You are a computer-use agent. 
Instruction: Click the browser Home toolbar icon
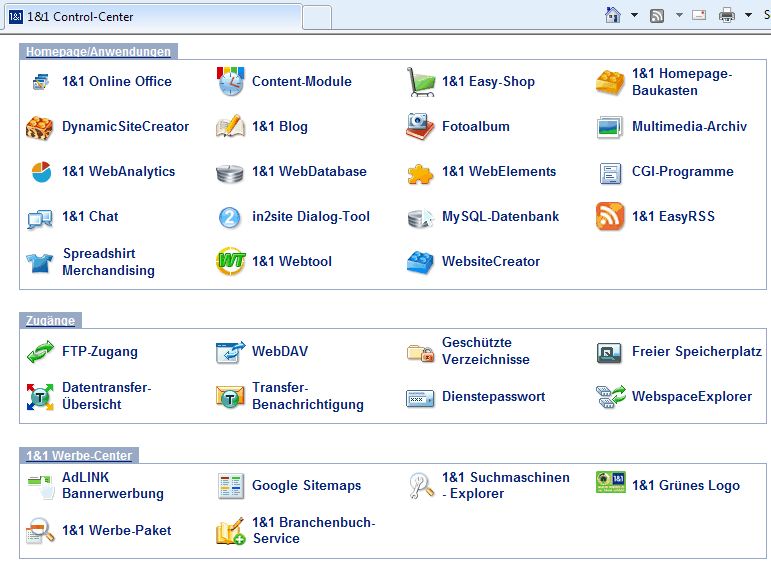[x=613, y=15]
